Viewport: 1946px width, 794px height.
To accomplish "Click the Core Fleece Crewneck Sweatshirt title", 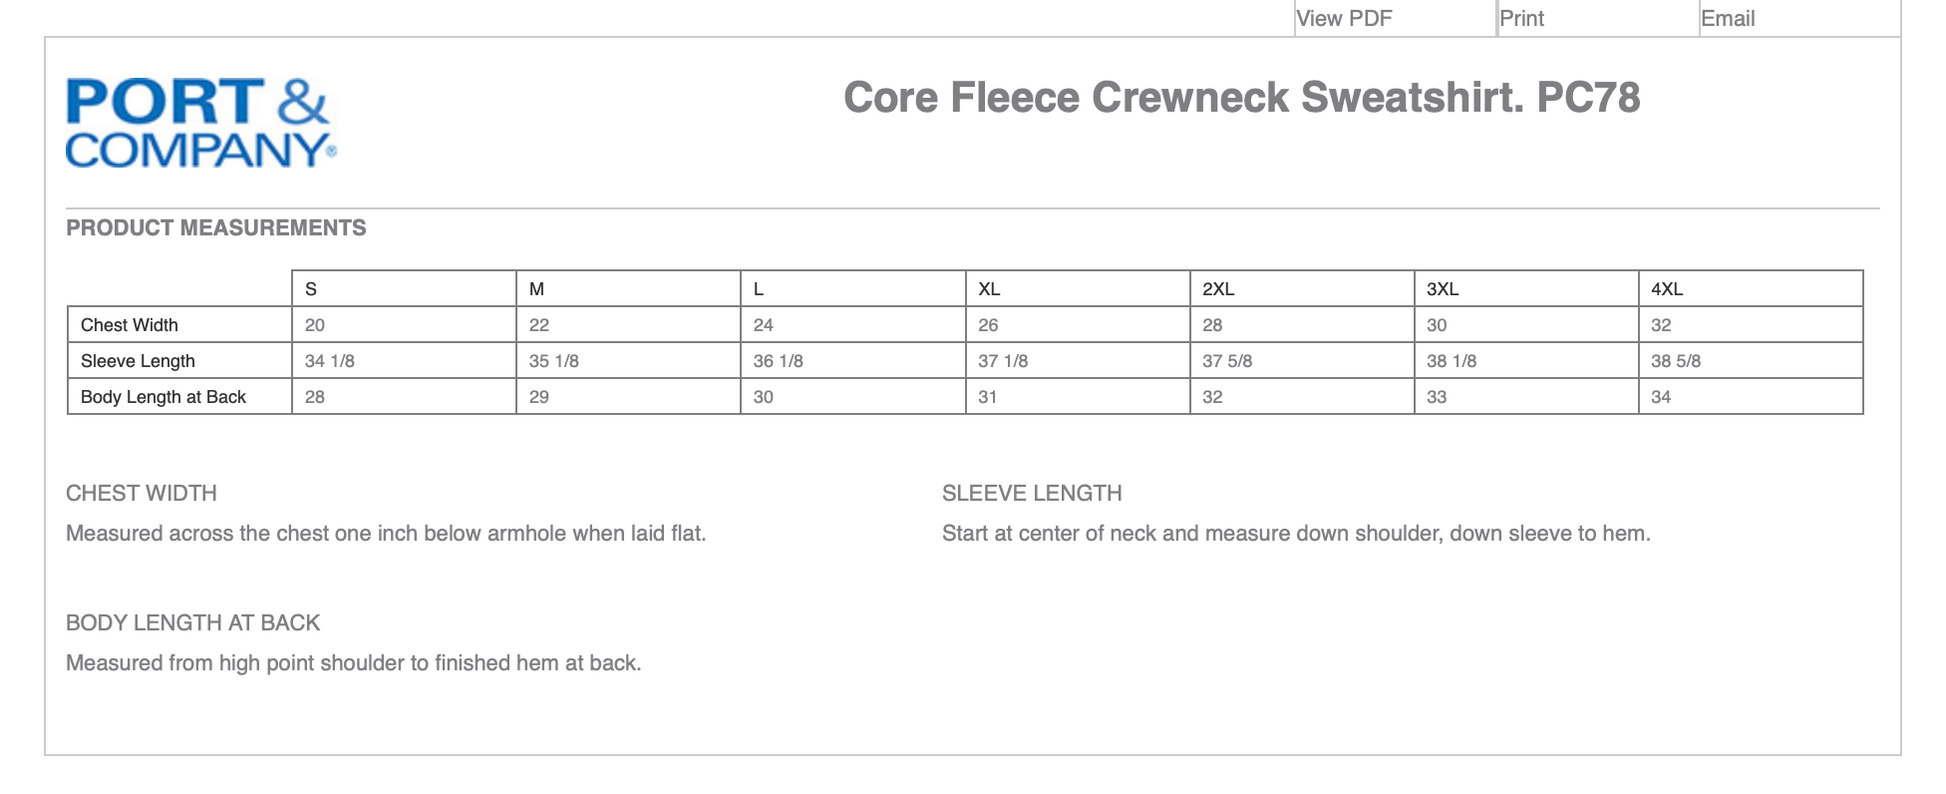I will coord(1241,97).
